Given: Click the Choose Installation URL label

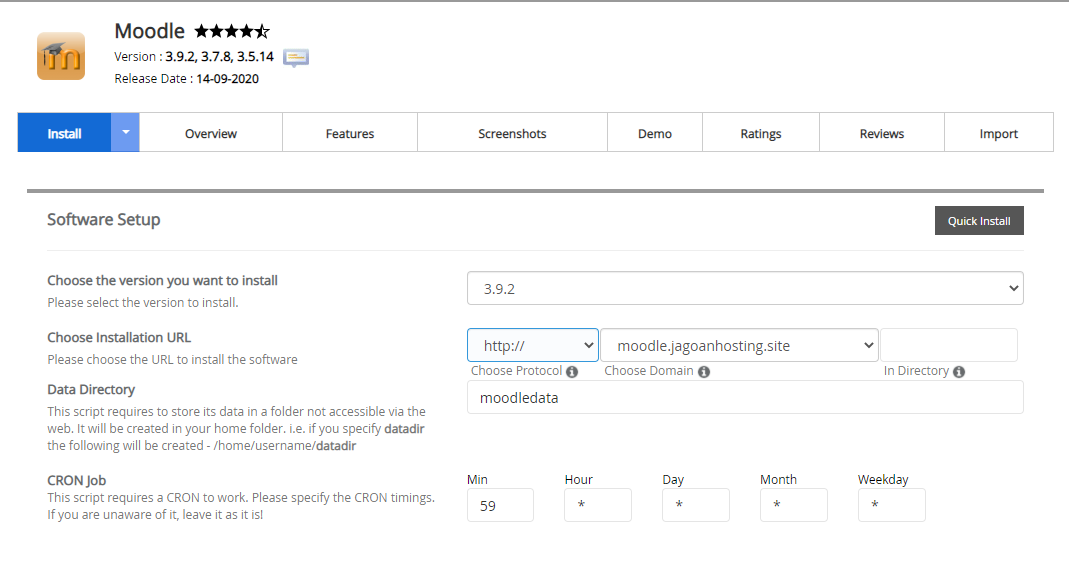Looking at the screenshot, I should point(119,337).
